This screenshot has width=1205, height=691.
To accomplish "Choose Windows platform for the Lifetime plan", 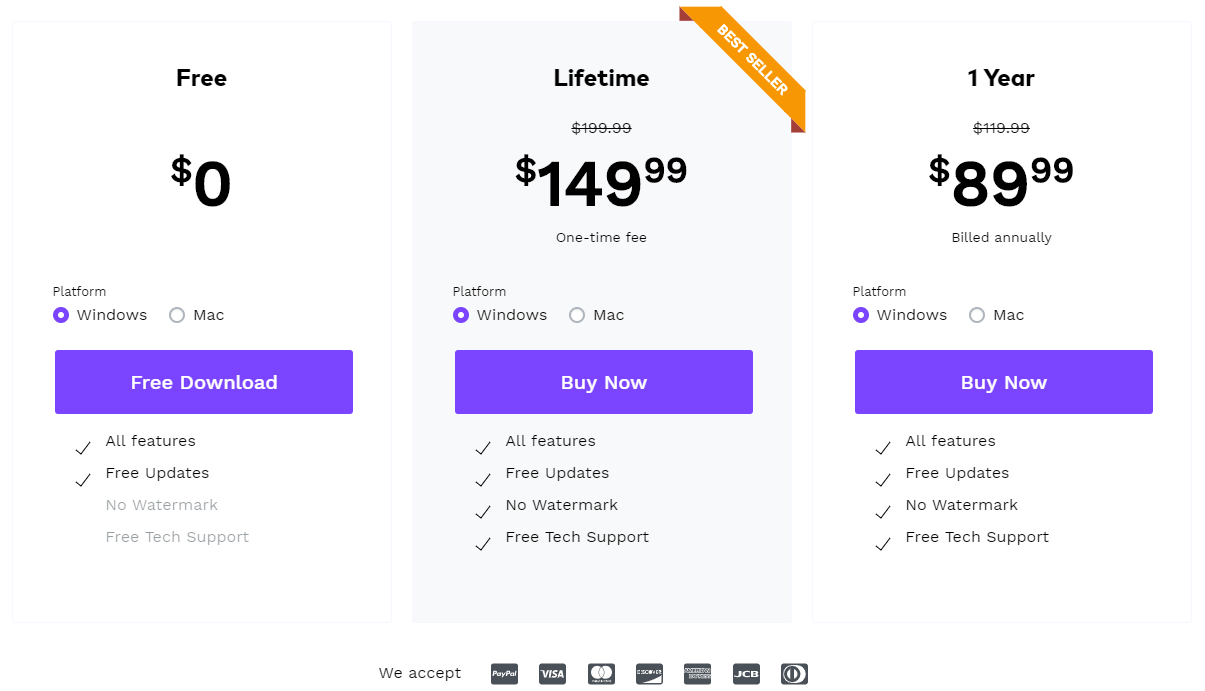I will tap(461, 315).
